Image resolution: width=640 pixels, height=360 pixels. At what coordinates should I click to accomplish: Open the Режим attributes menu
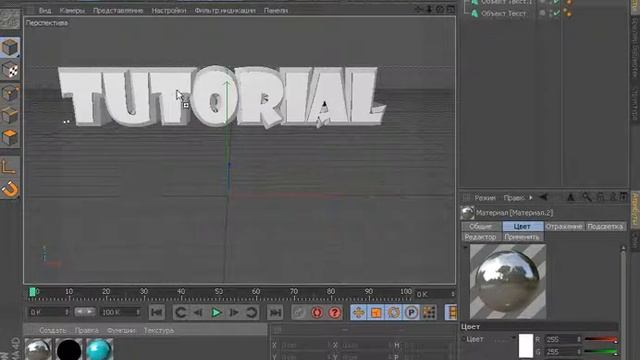pos(485,198)
